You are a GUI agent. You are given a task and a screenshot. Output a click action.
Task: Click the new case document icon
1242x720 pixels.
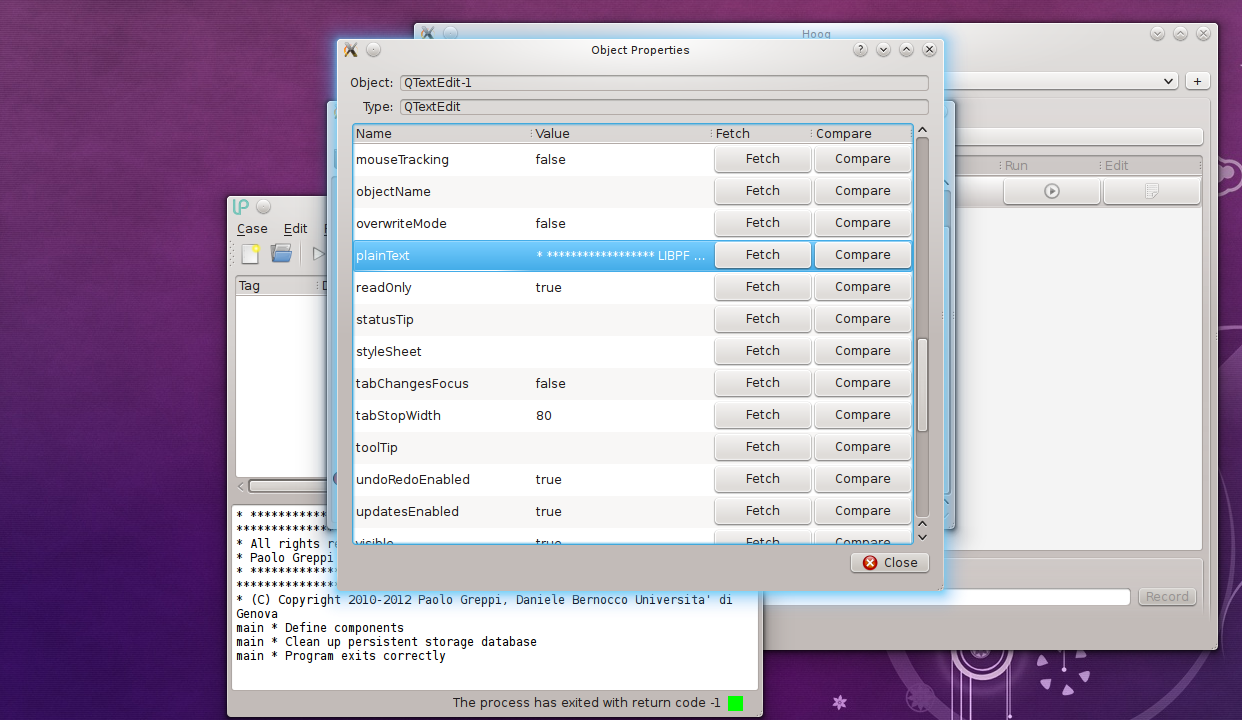[250, 254]
